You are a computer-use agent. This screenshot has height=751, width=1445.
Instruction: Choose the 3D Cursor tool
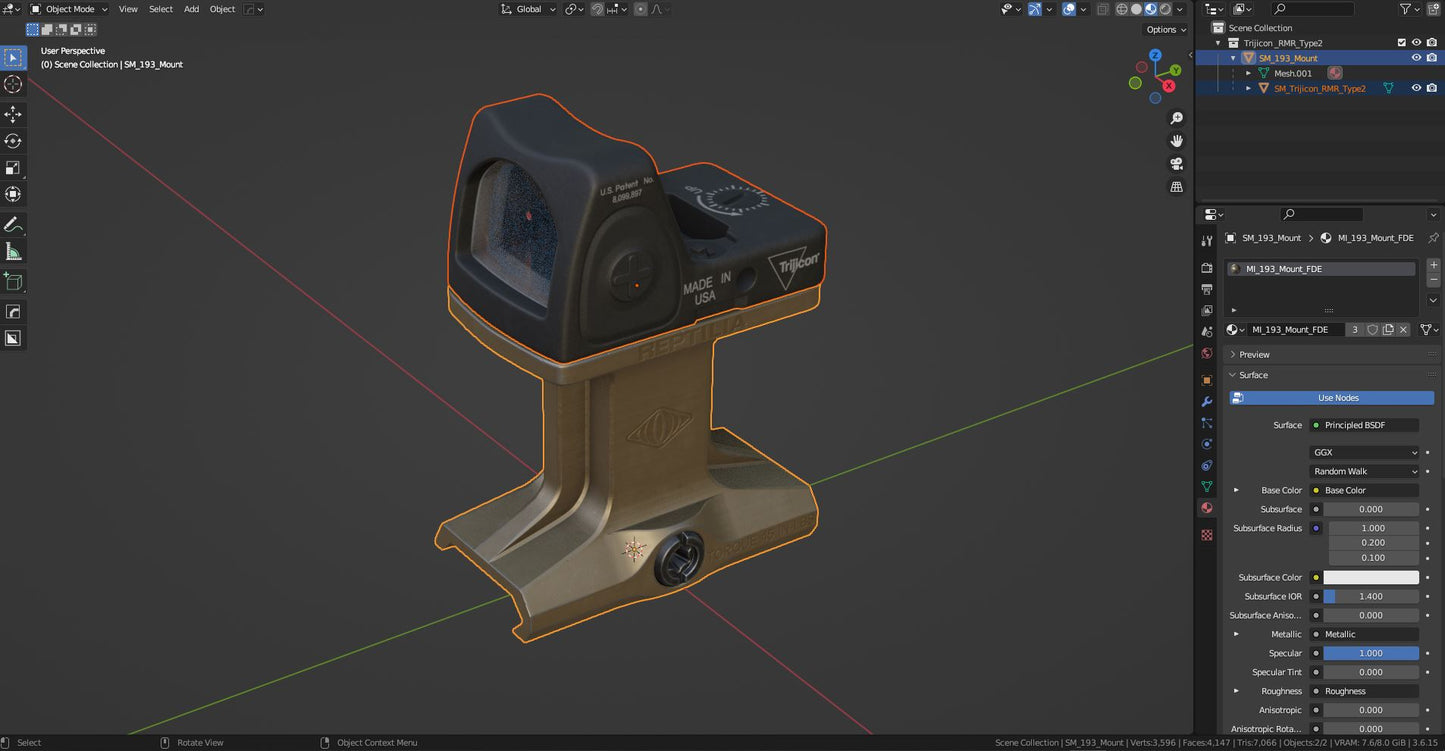[x=13, y=85]
